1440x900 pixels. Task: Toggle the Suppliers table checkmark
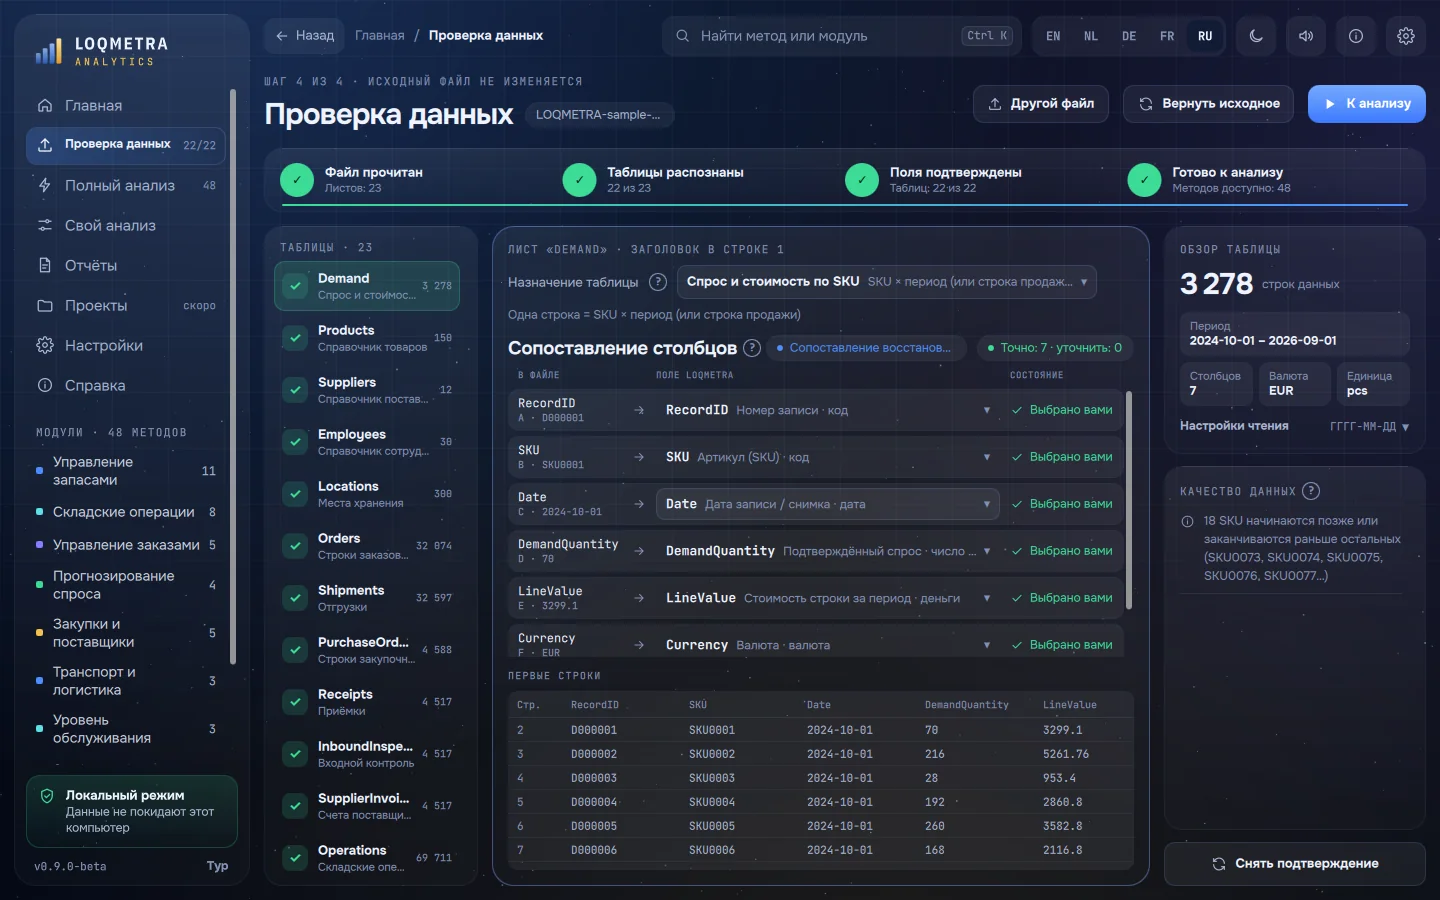click(x=295, y=390)
